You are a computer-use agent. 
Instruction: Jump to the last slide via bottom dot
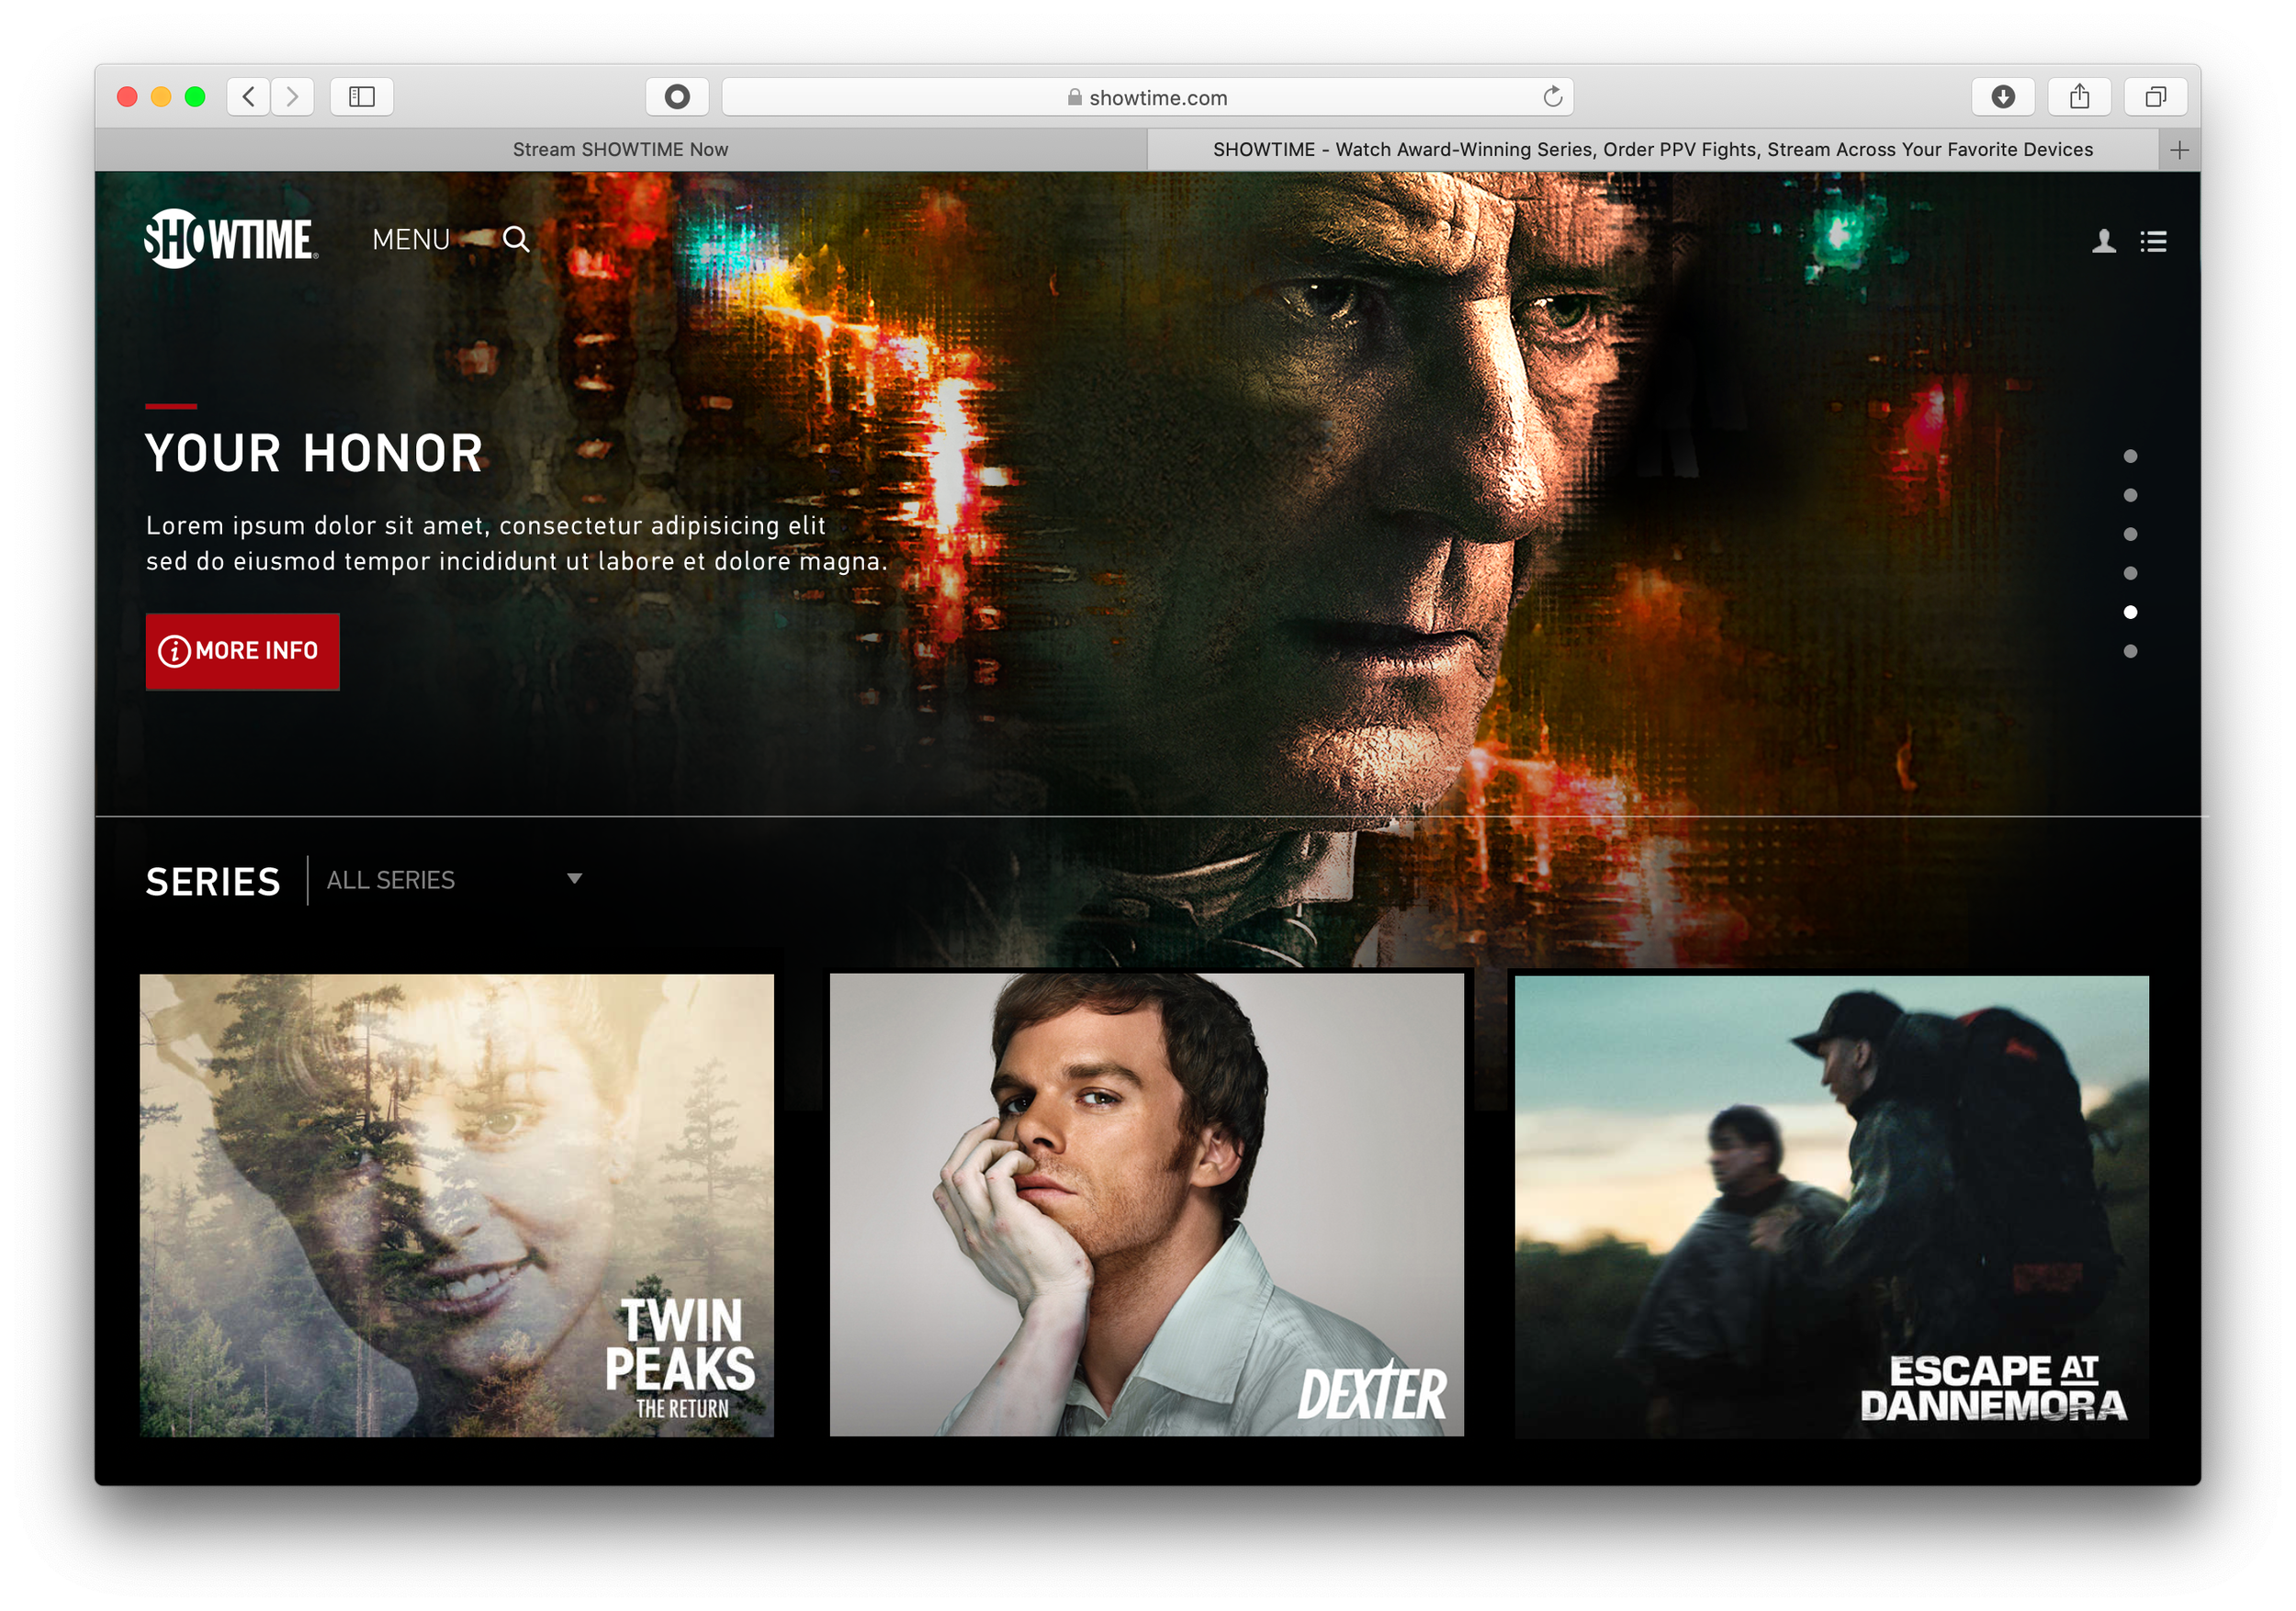(2132, 650)
